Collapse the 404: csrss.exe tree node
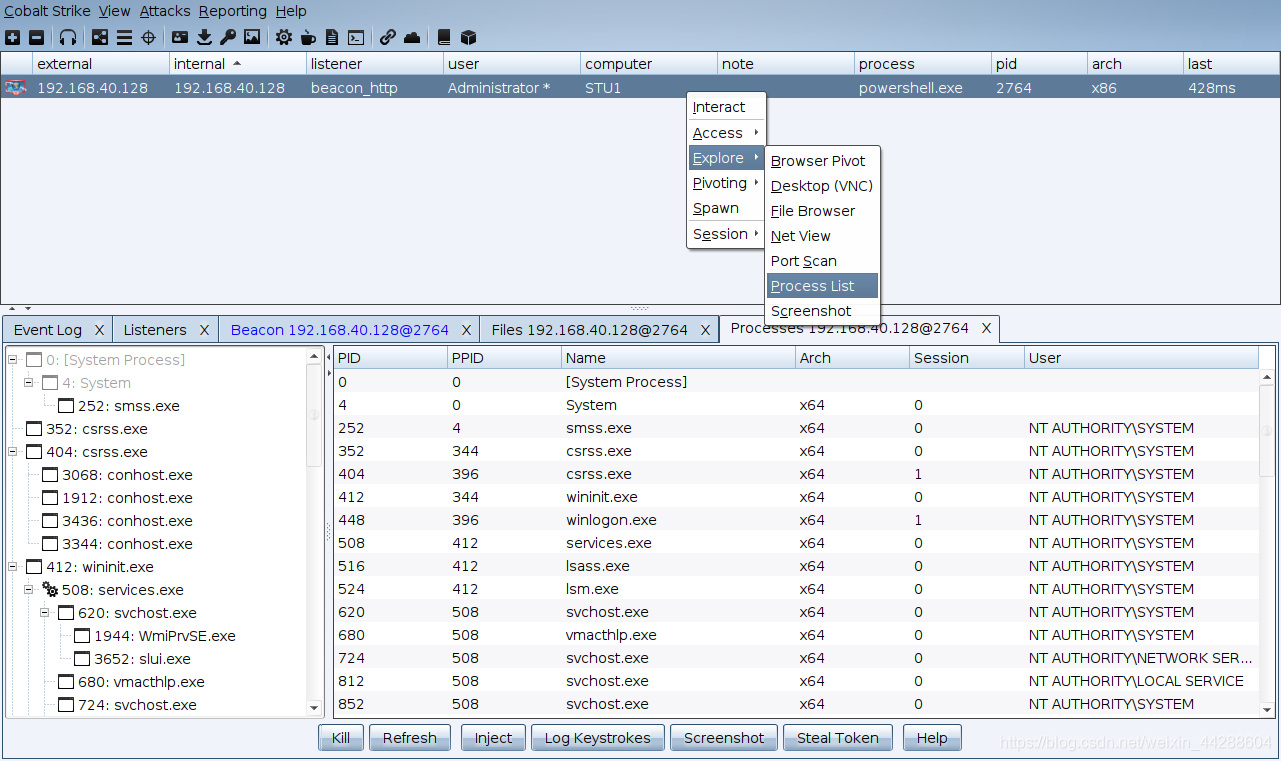The height and width of the screenshot is (761, 1281). point(13,452)
